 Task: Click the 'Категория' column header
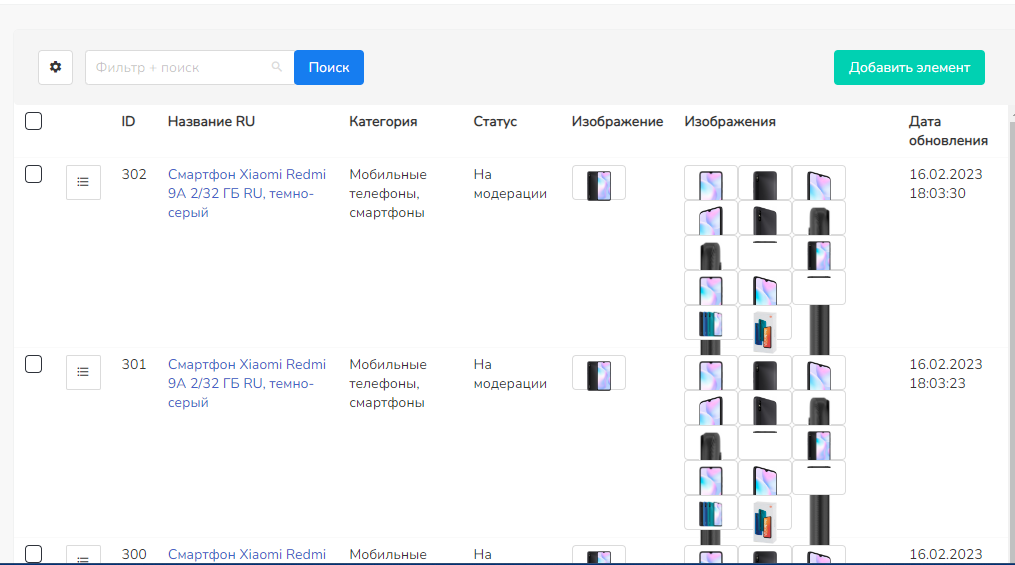click(x=383, y=122)
